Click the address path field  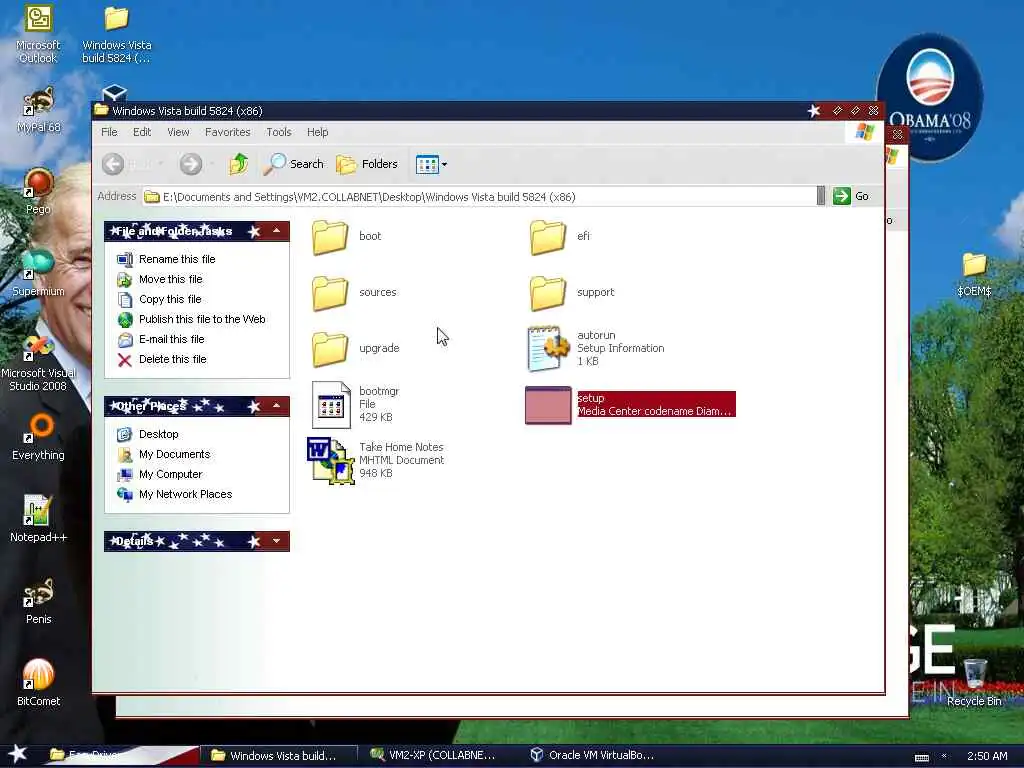[x=479, y=197]
